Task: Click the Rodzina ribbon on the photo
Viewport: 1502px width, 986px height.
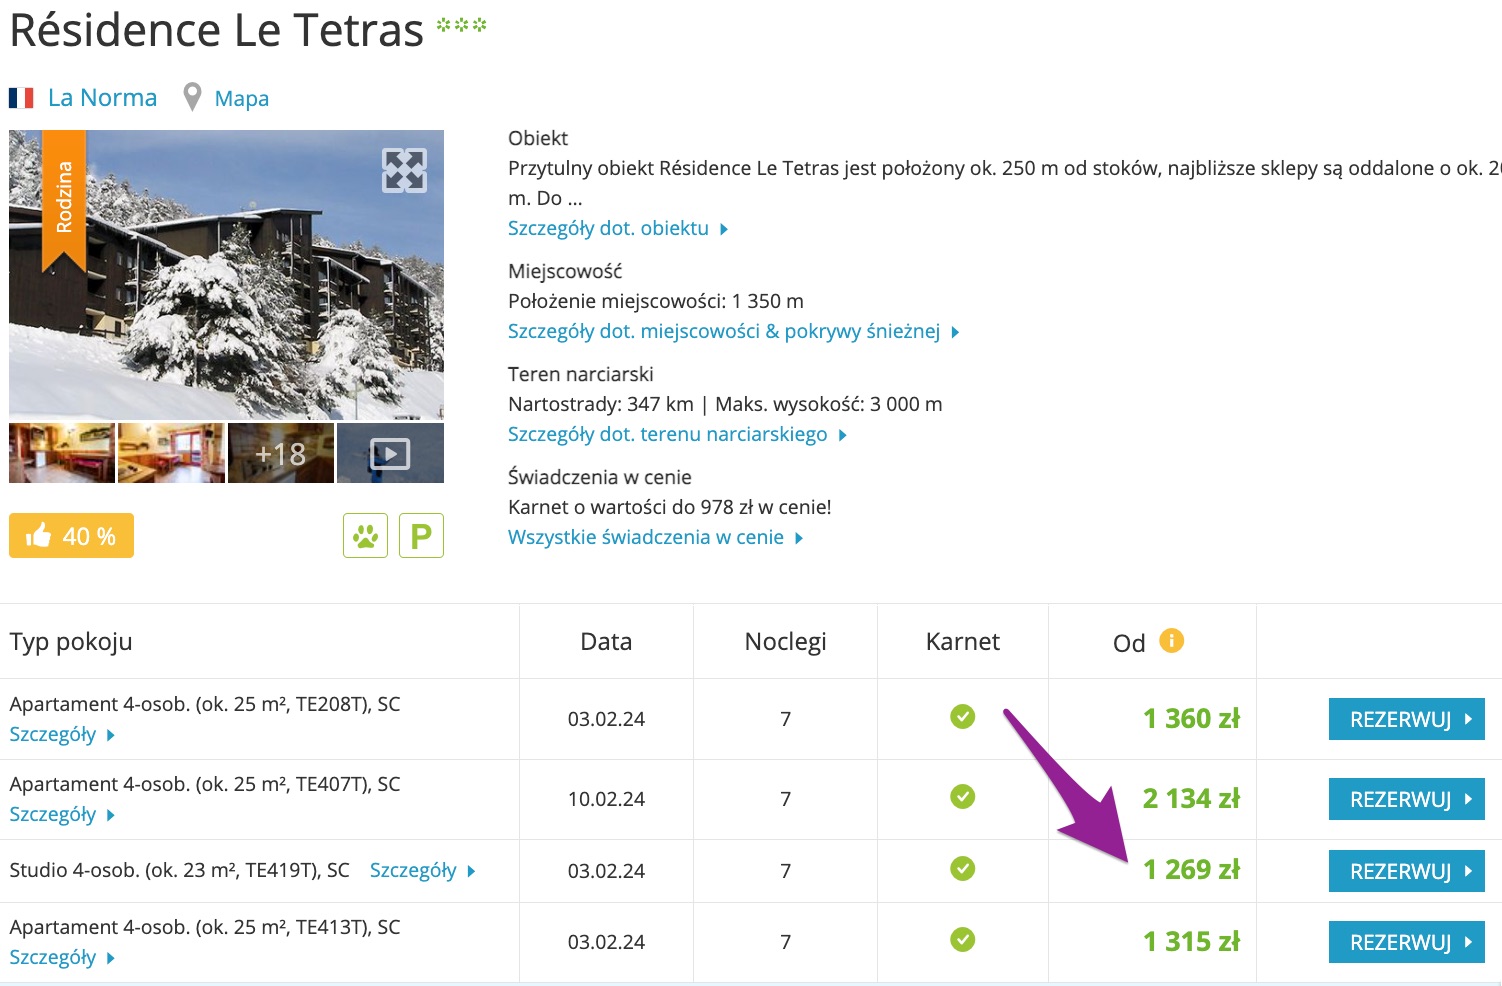Action: click(64, 200)
